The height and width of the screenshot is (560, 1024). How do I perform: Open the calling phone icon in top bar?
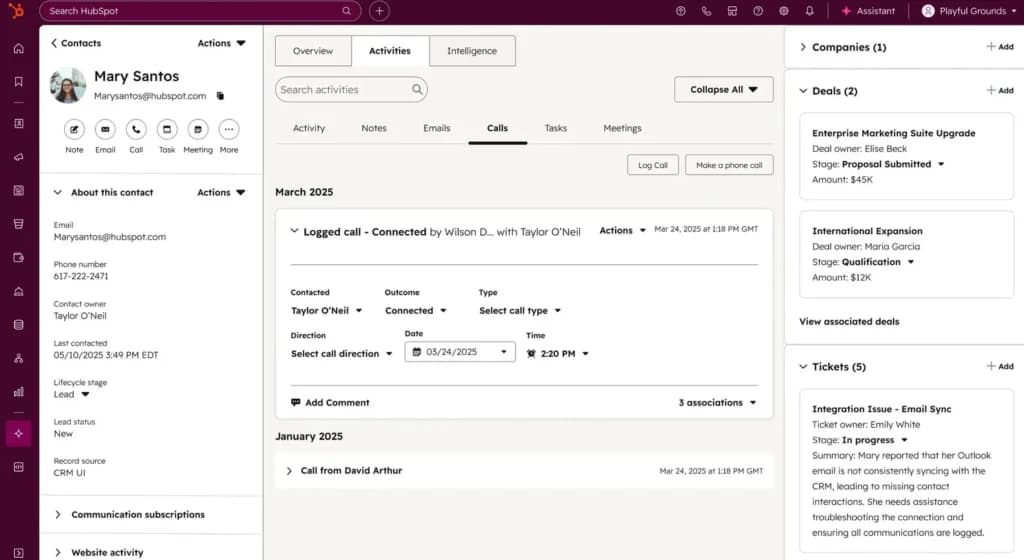tap(706, 11)
